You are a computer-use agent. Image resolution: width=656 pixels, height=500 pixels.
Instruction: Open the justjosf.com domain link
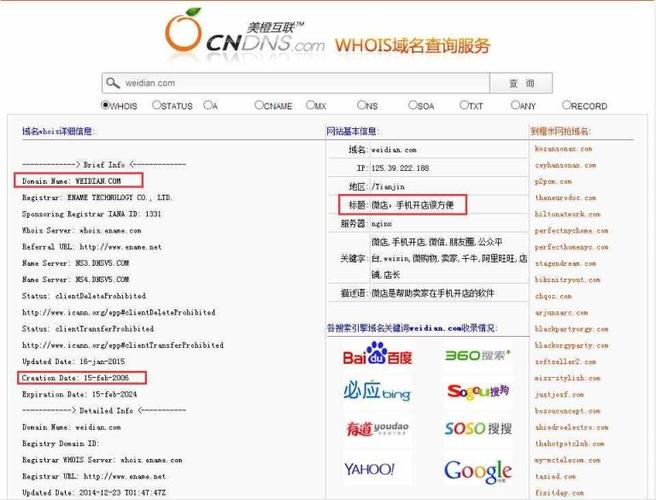[x=559, y=395]
